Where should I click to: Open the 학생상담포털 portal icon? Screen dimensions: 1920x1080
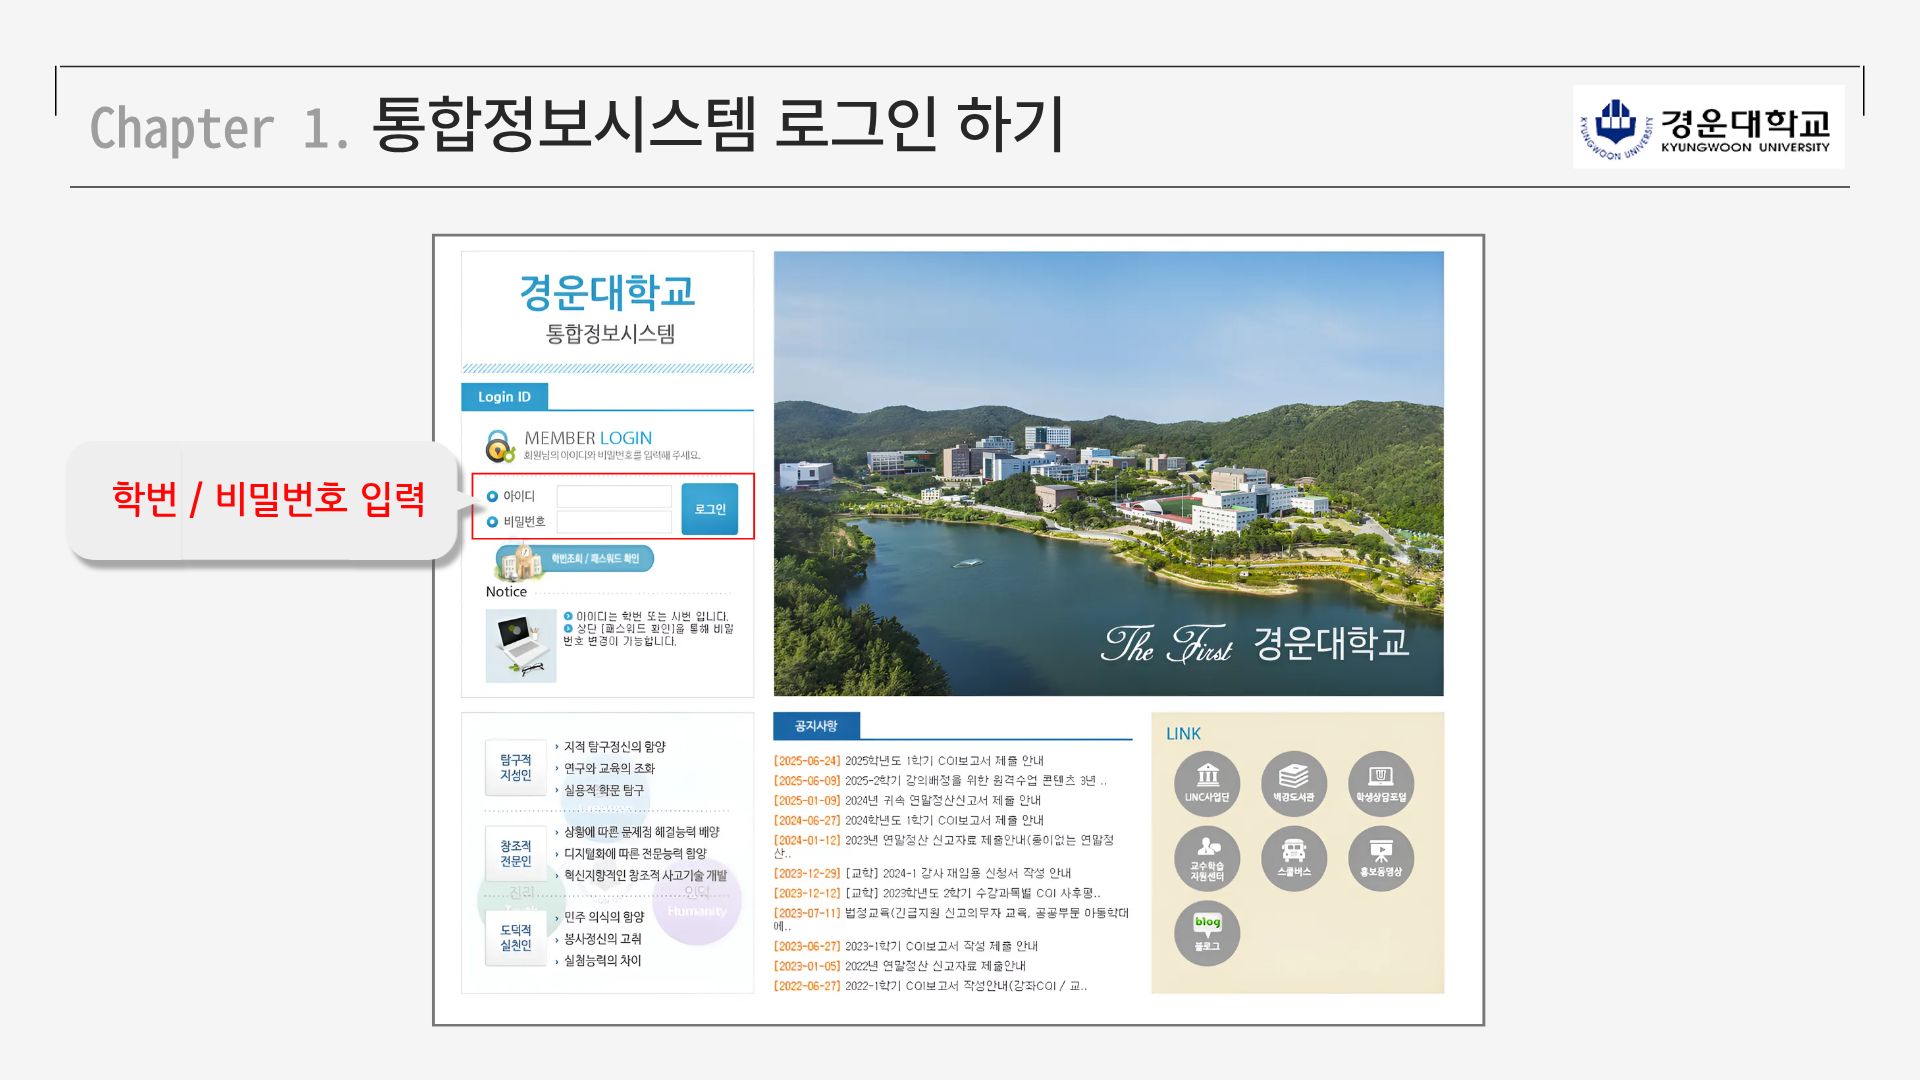tap(1380, 783)
